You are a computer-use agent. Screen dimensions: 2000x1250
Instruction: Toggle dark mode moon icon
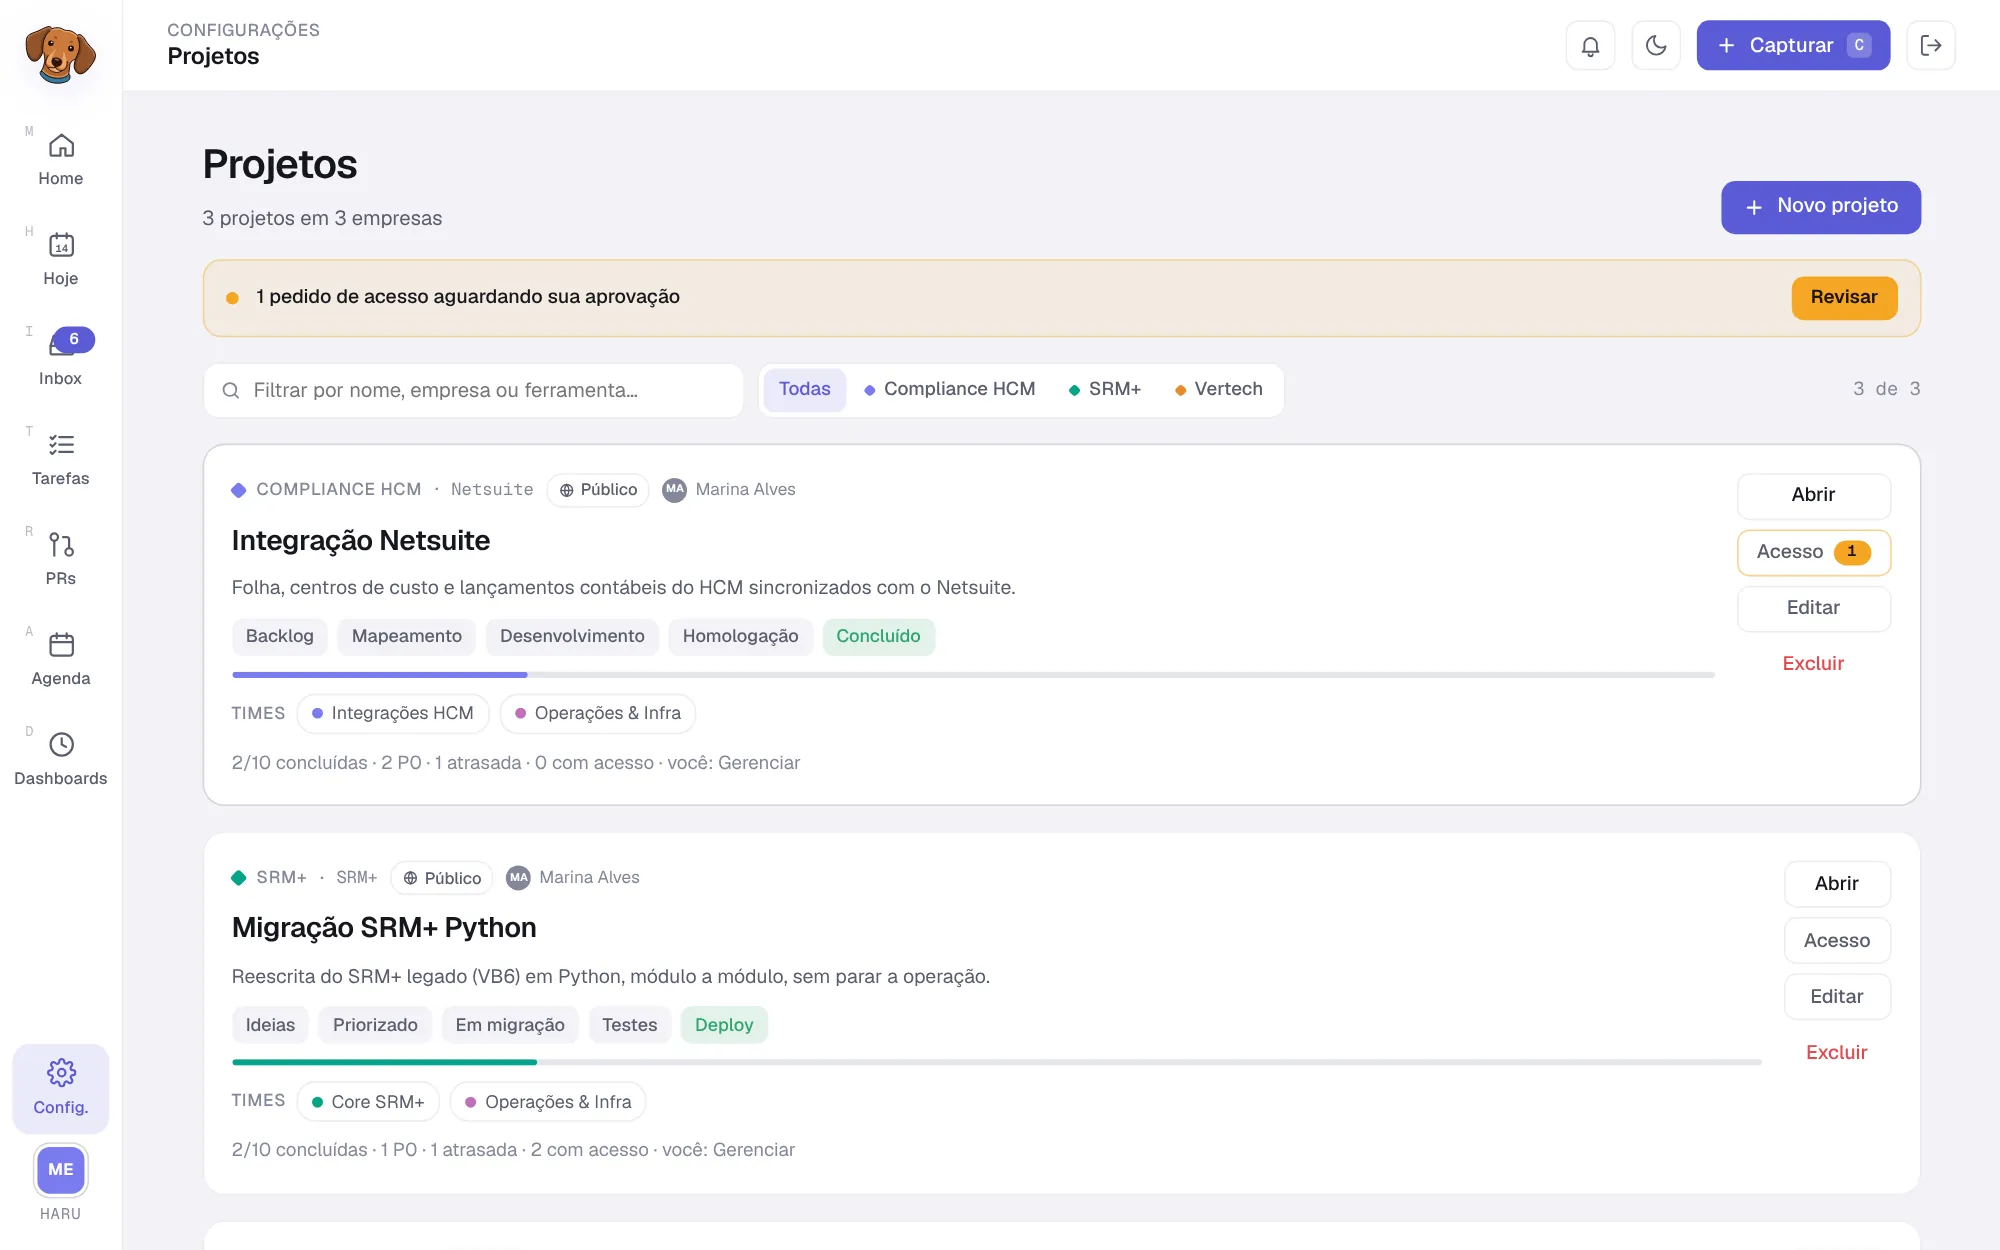1656,45
